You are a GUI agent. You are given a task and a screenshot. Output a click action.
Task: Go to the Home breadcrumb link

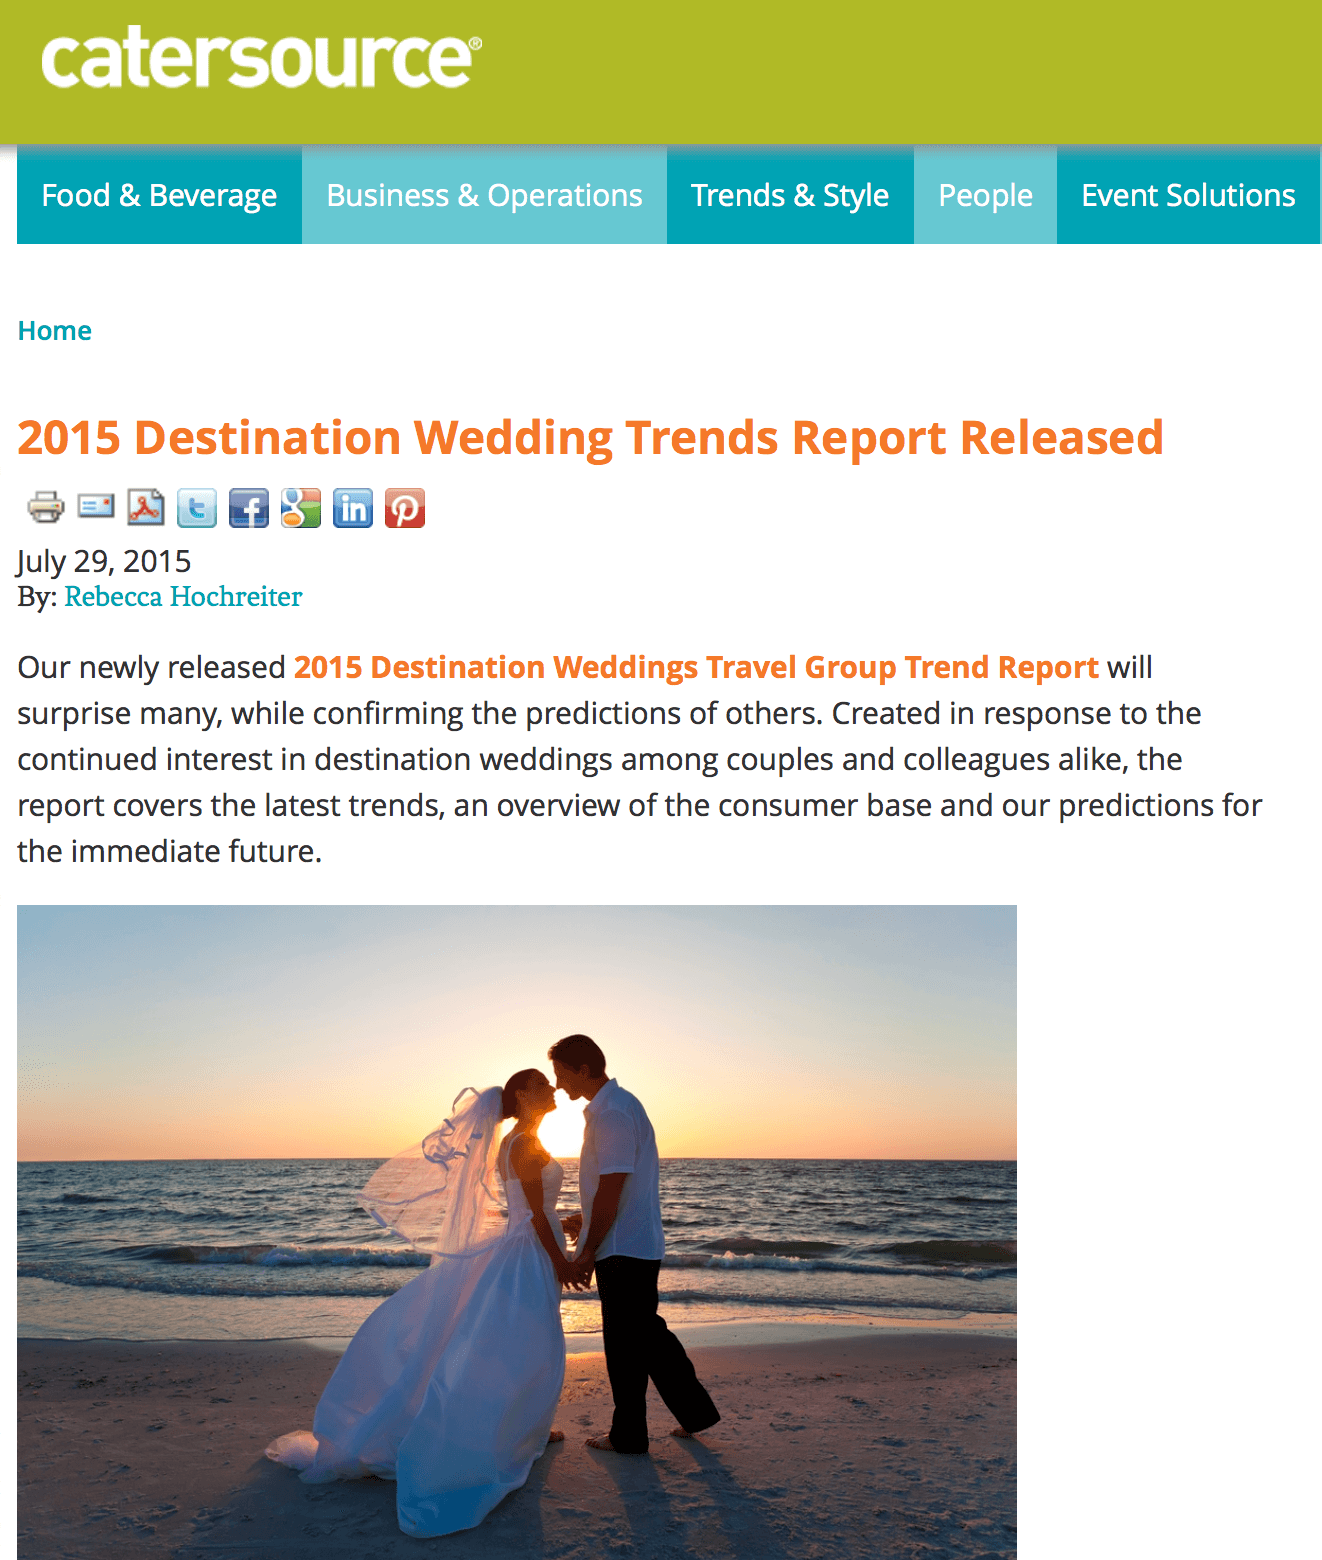(x=55, y=331)
